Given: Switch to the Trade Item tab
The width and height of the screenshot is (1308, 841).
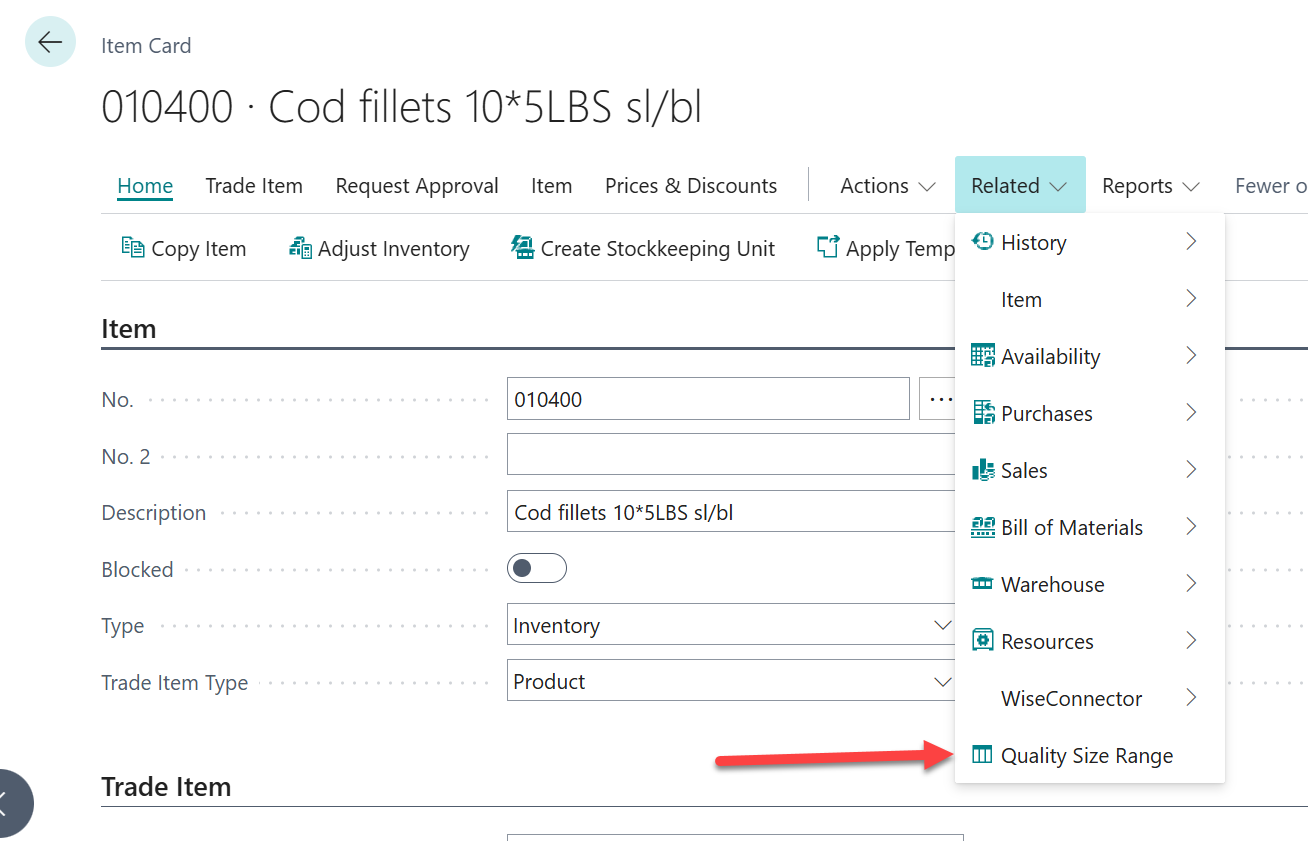Looking at the screenshot, I should [x=254, y=186].
